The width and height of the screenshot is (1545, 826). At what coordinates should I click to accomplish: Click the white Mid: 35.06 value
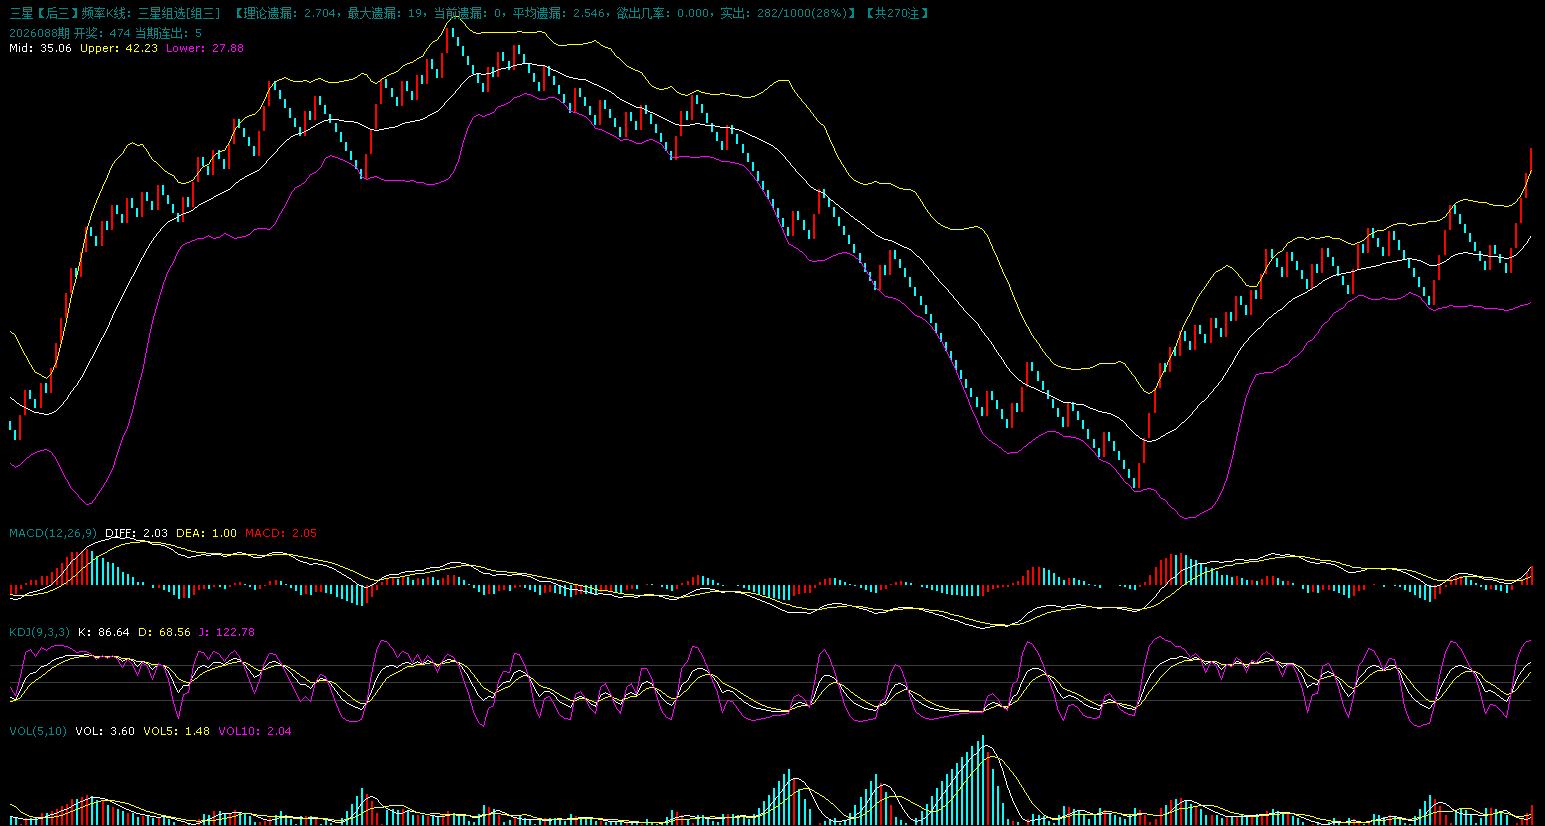[x=40, y=48]
